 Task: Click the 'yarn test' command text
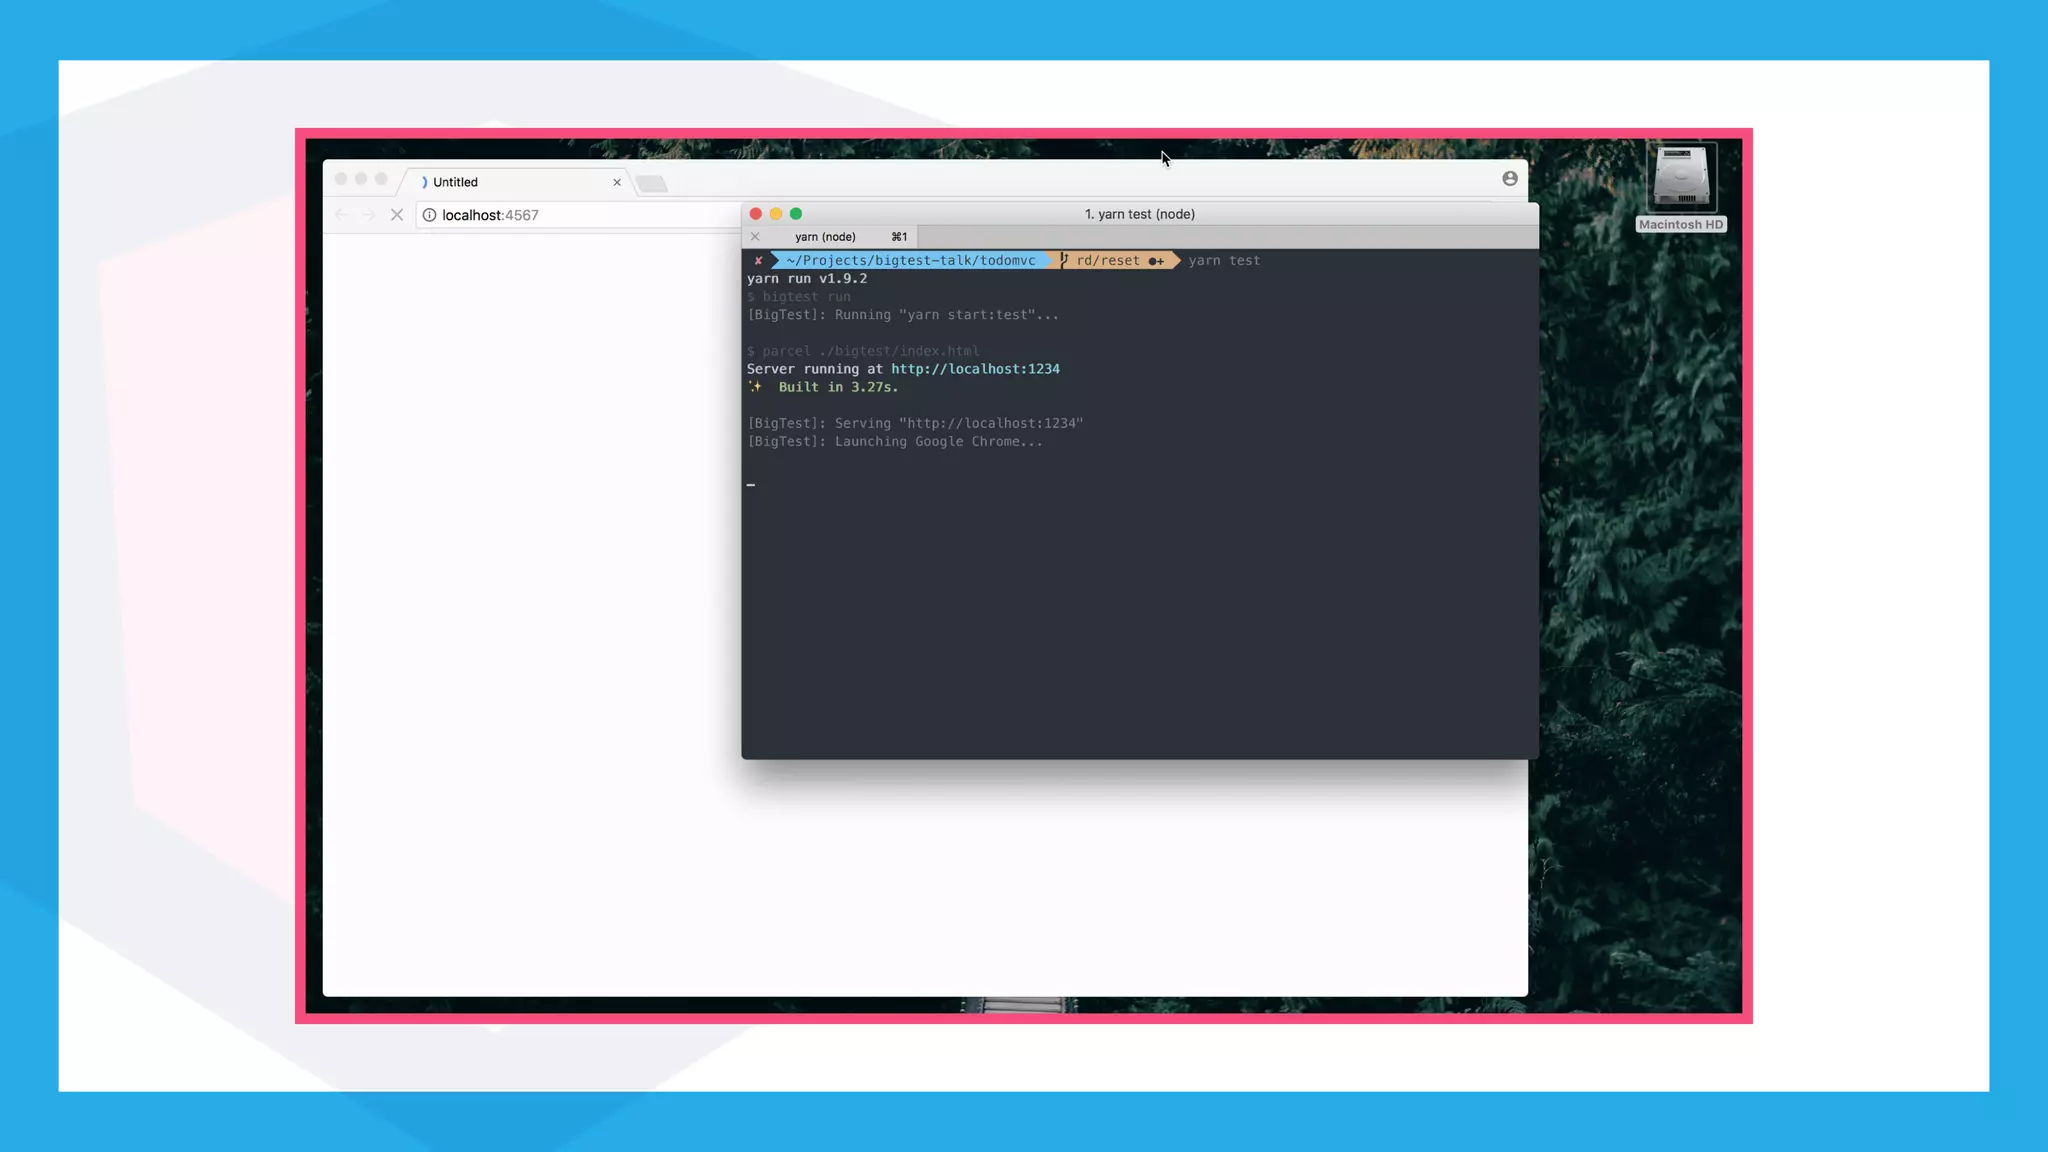pos(1224,261)
